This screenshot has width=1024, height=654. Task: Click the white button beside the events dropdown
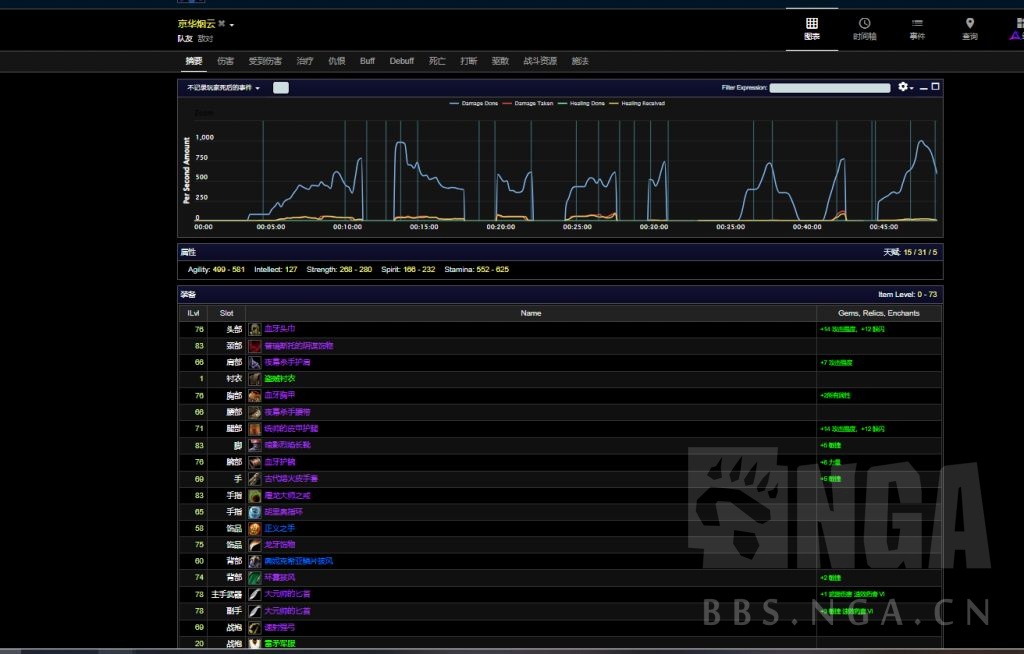[281, 88]
